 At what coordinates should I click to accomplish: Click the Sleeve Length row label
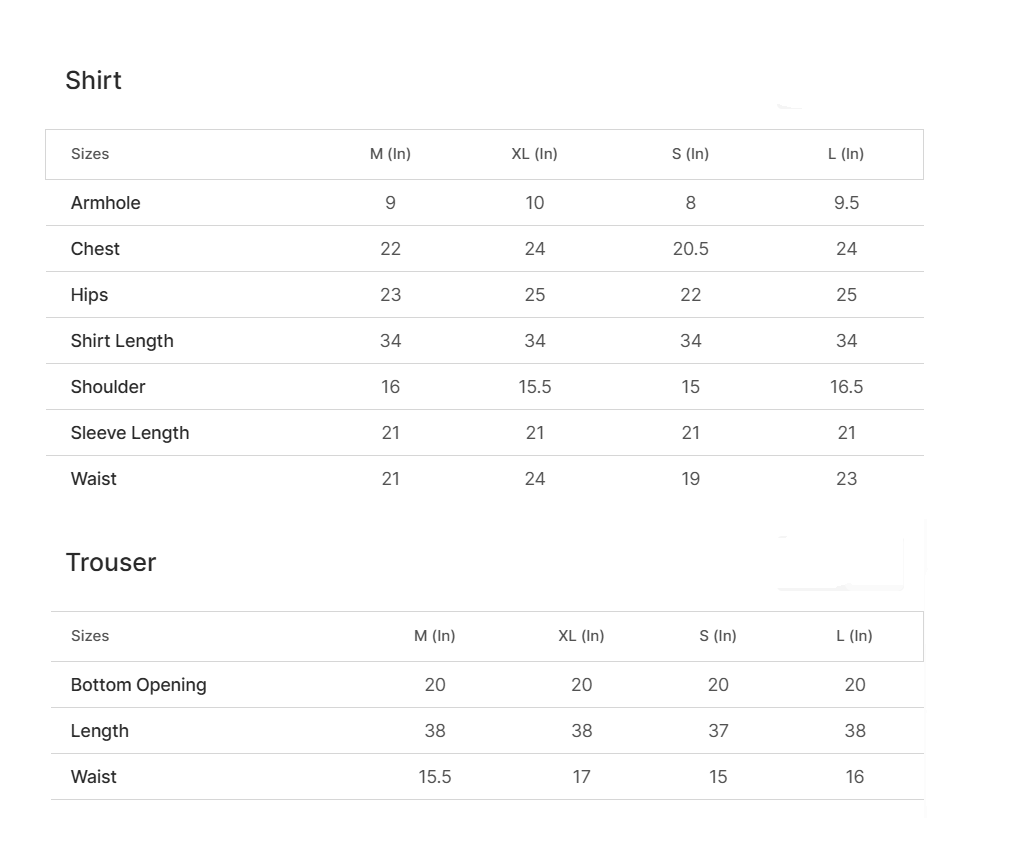[x=130, y=433]
